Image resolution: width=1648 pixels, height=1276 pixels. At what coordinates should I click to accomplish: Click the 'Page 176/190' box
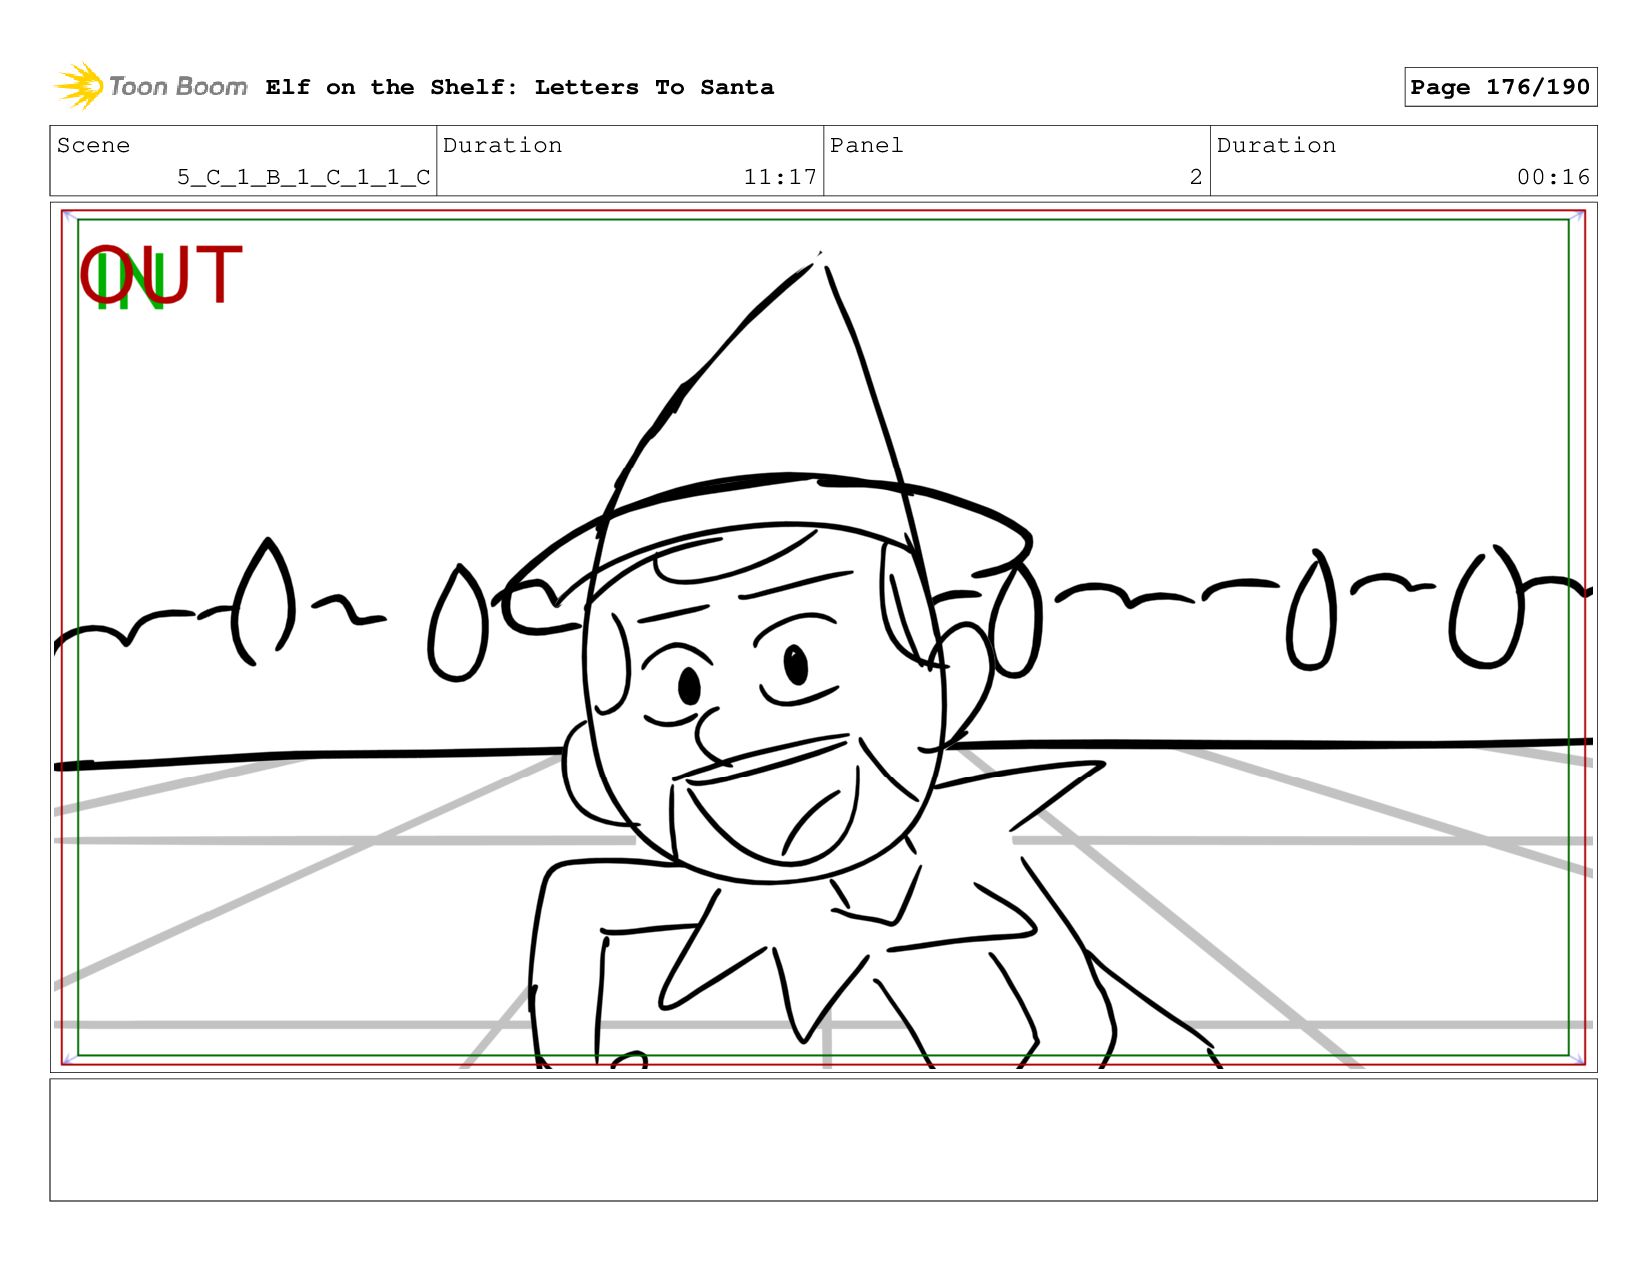1500,87
